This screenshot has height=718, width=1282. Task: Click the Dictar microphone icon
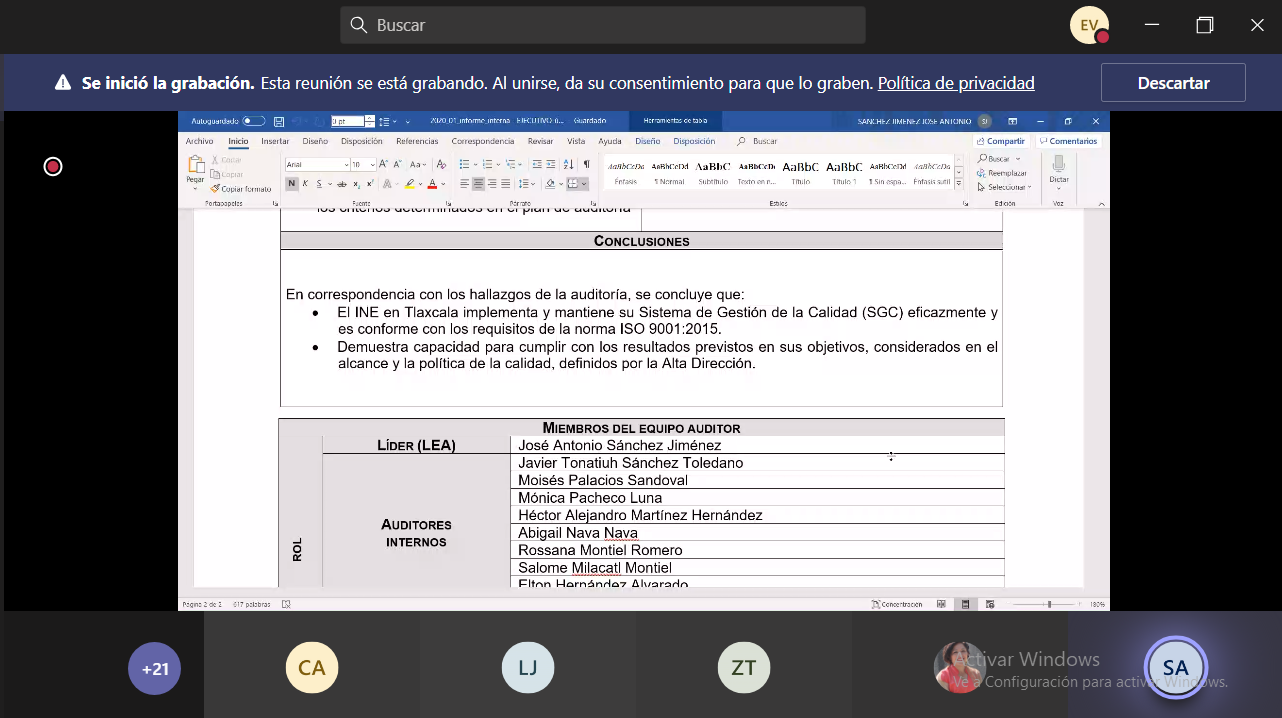(x=1059, y=166)
